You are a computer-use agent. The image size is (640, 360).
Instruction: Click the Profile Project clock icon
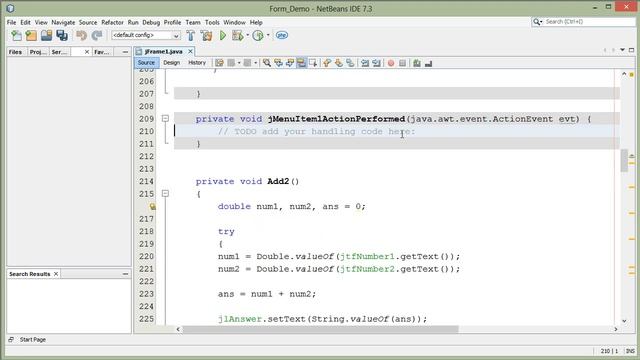[258, 36]
